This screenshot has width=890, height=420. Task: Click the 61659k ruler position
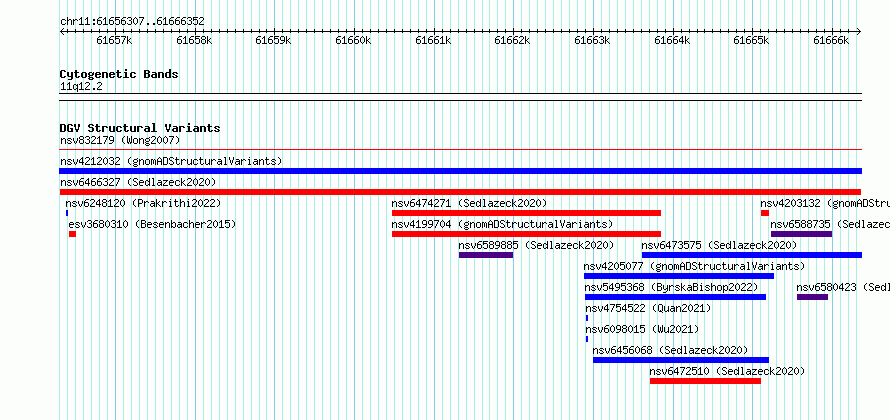coord(273,40)
